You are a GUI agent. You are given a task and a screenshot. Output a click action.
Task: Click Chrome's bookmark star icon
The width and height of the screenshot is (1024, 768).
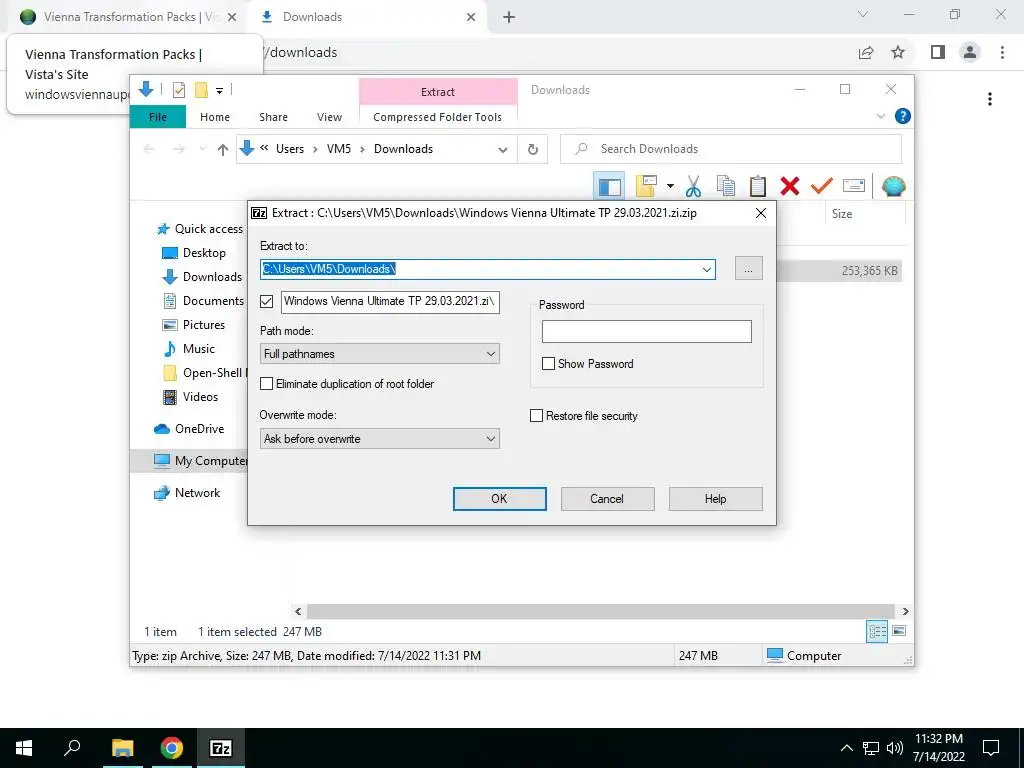tap(898, 52)
